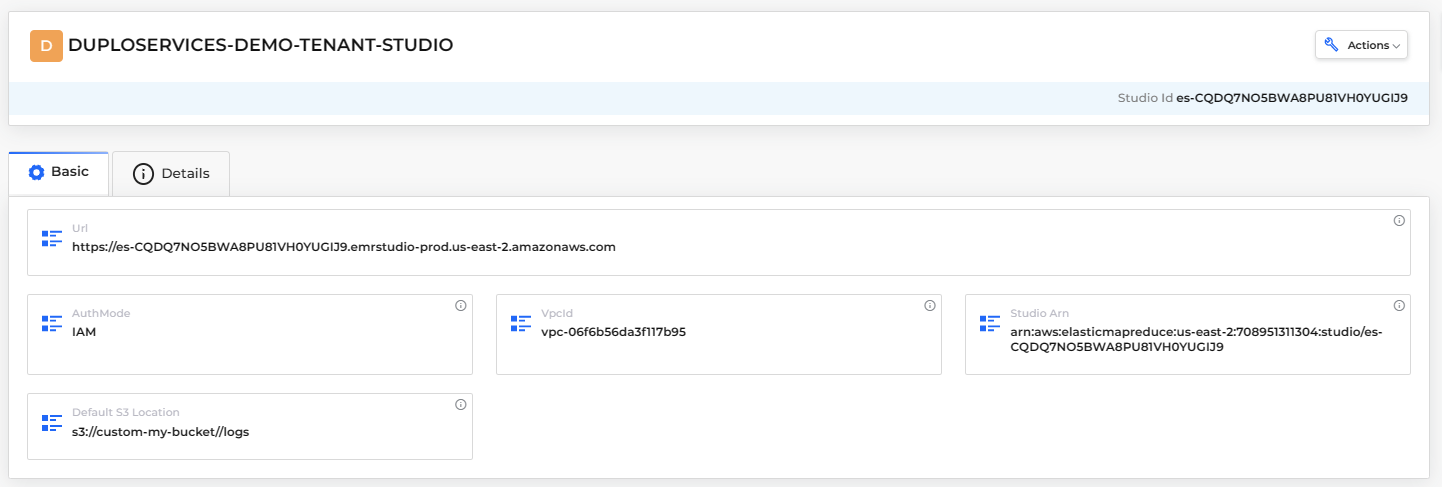The width and height of the screenshot is (1442, 487).
Task: Click the list icon beside Url field
Action: tap(52, 238)
